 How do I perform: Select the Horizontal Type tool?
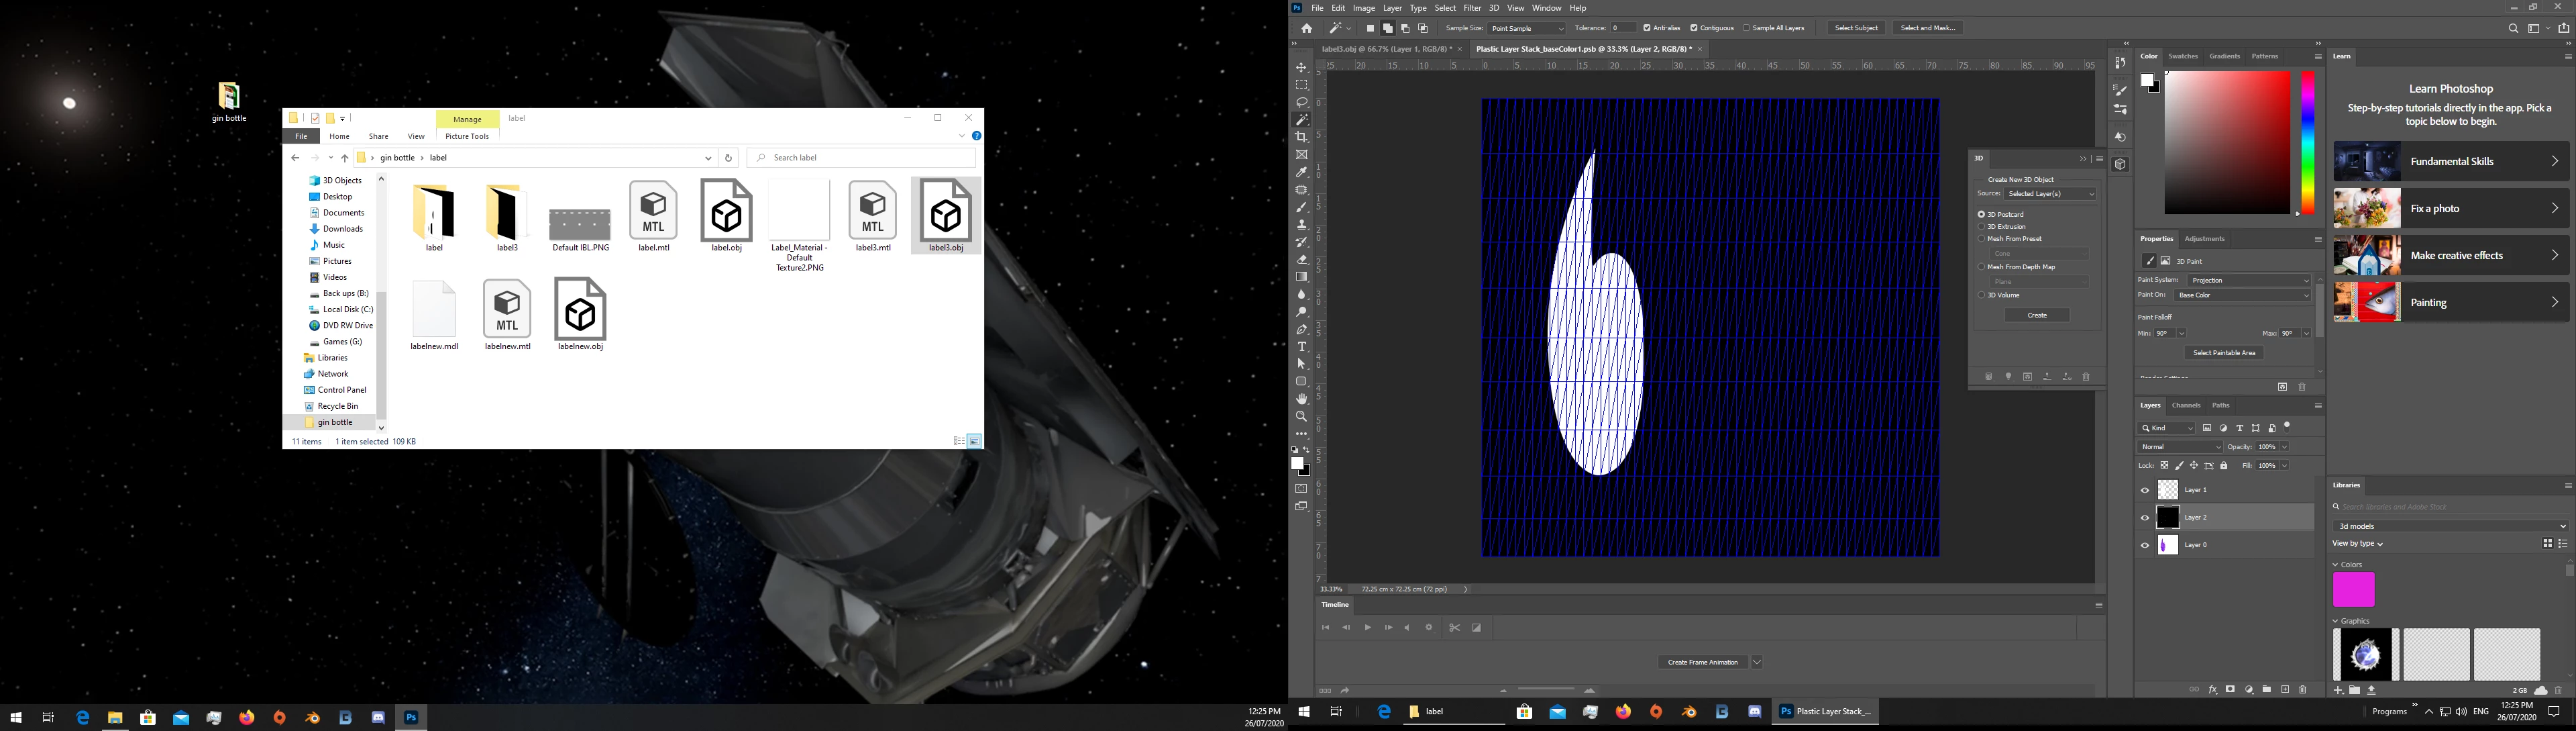point(1301,347)
